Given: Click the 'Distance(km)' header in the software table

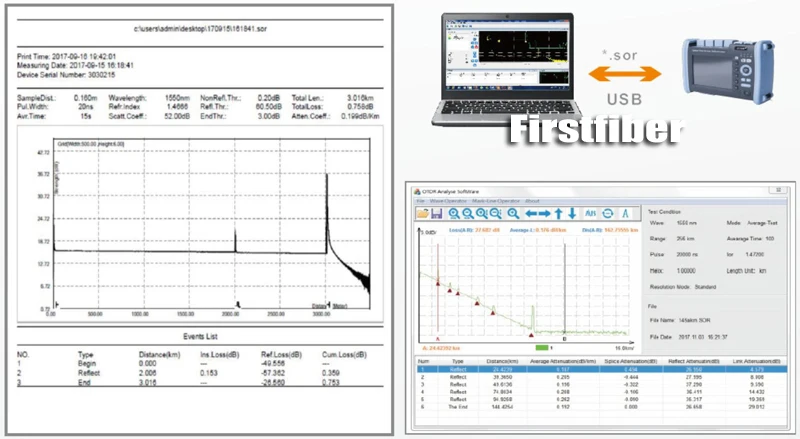Looking at the screenshot, I should coord(502,361).
